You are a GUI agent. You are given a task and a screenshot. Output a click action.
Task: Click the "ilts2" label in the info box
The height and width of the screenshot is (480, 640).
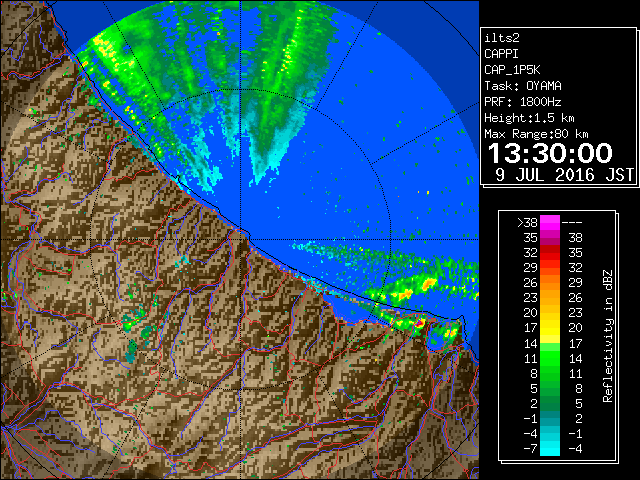click(x=502, y=38)
